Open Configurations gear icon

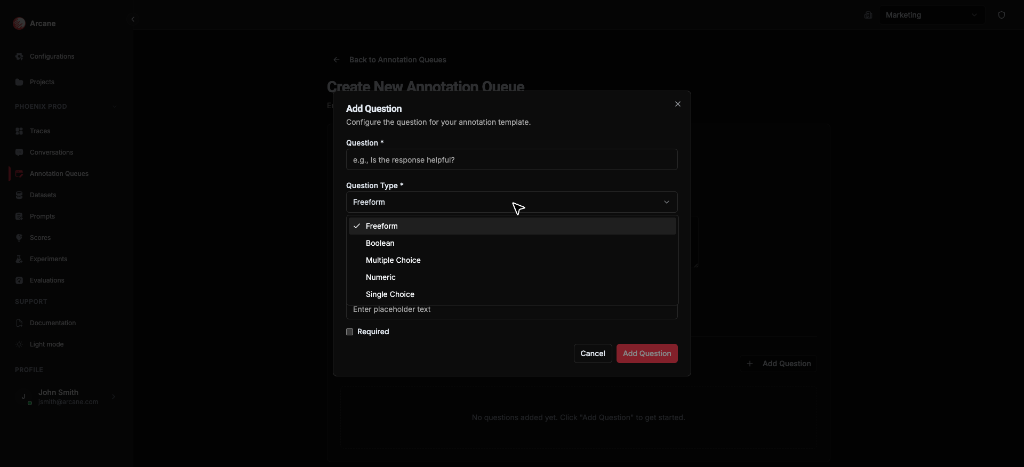pyautogui.click(x=19, y=57)
